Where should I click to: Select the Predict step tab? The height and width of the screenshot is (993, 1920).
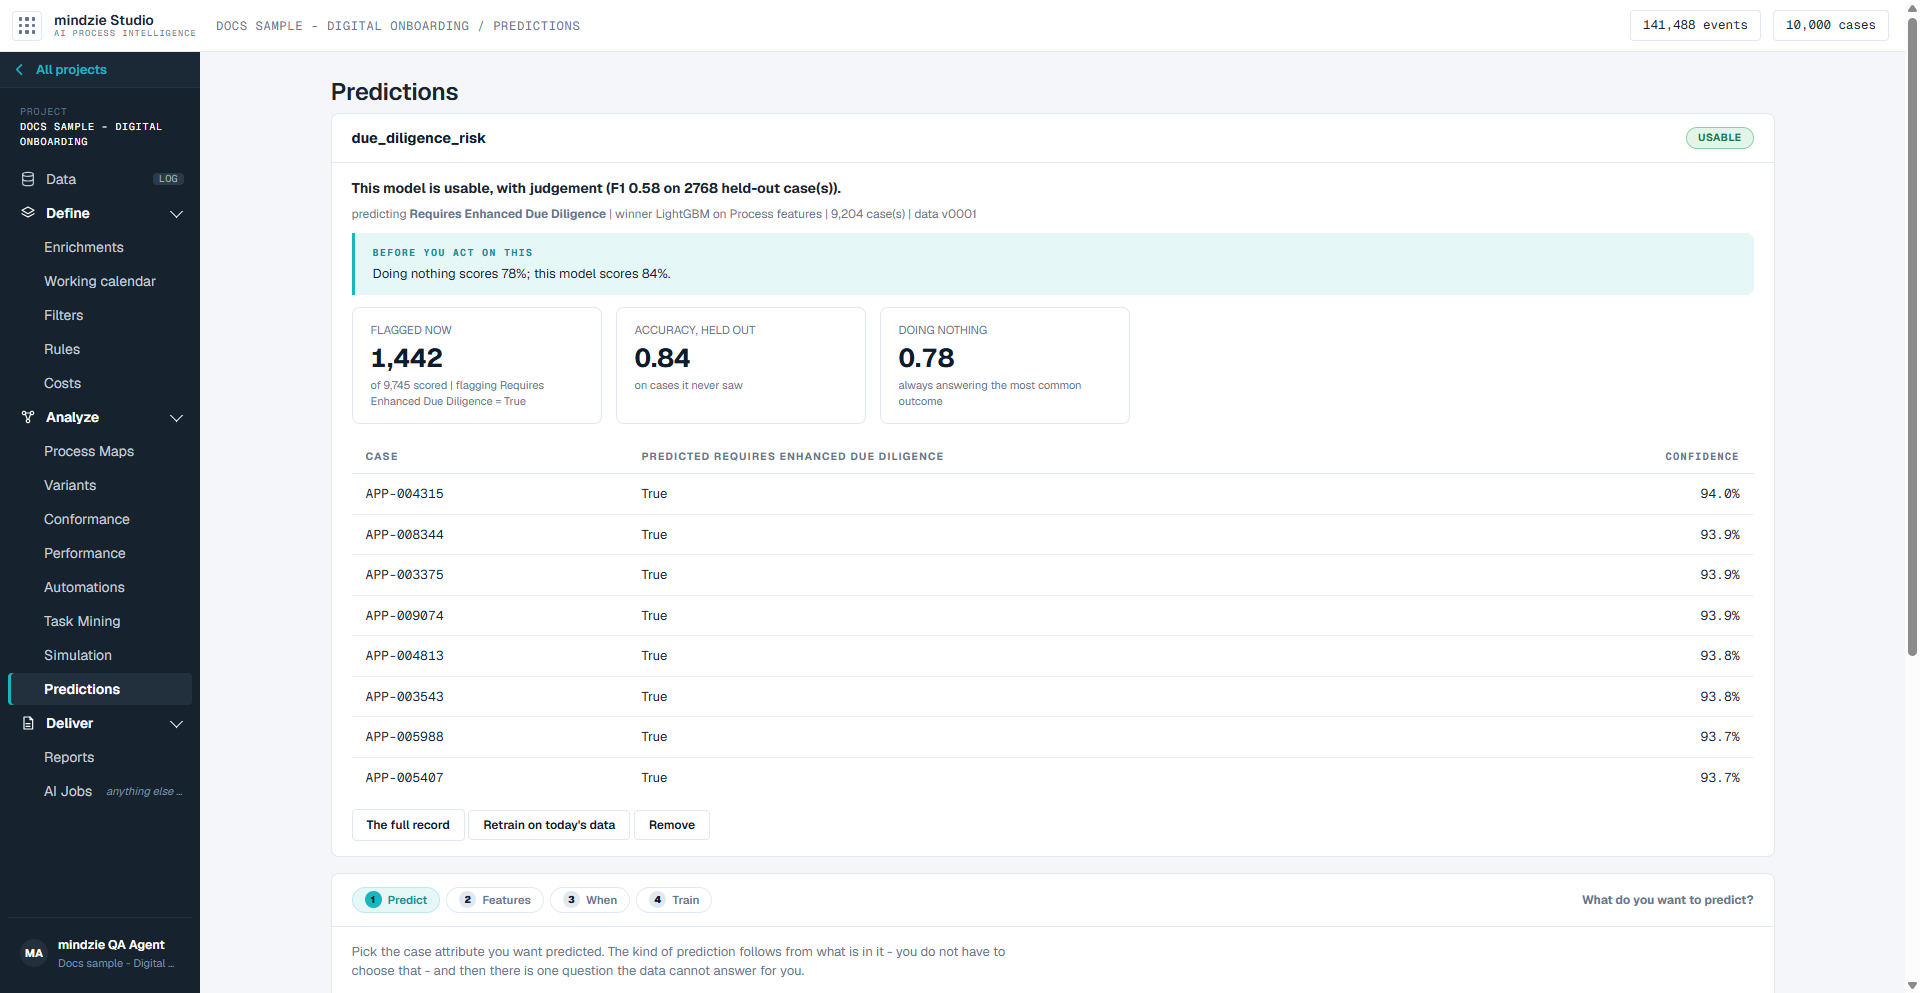(396, 900)
